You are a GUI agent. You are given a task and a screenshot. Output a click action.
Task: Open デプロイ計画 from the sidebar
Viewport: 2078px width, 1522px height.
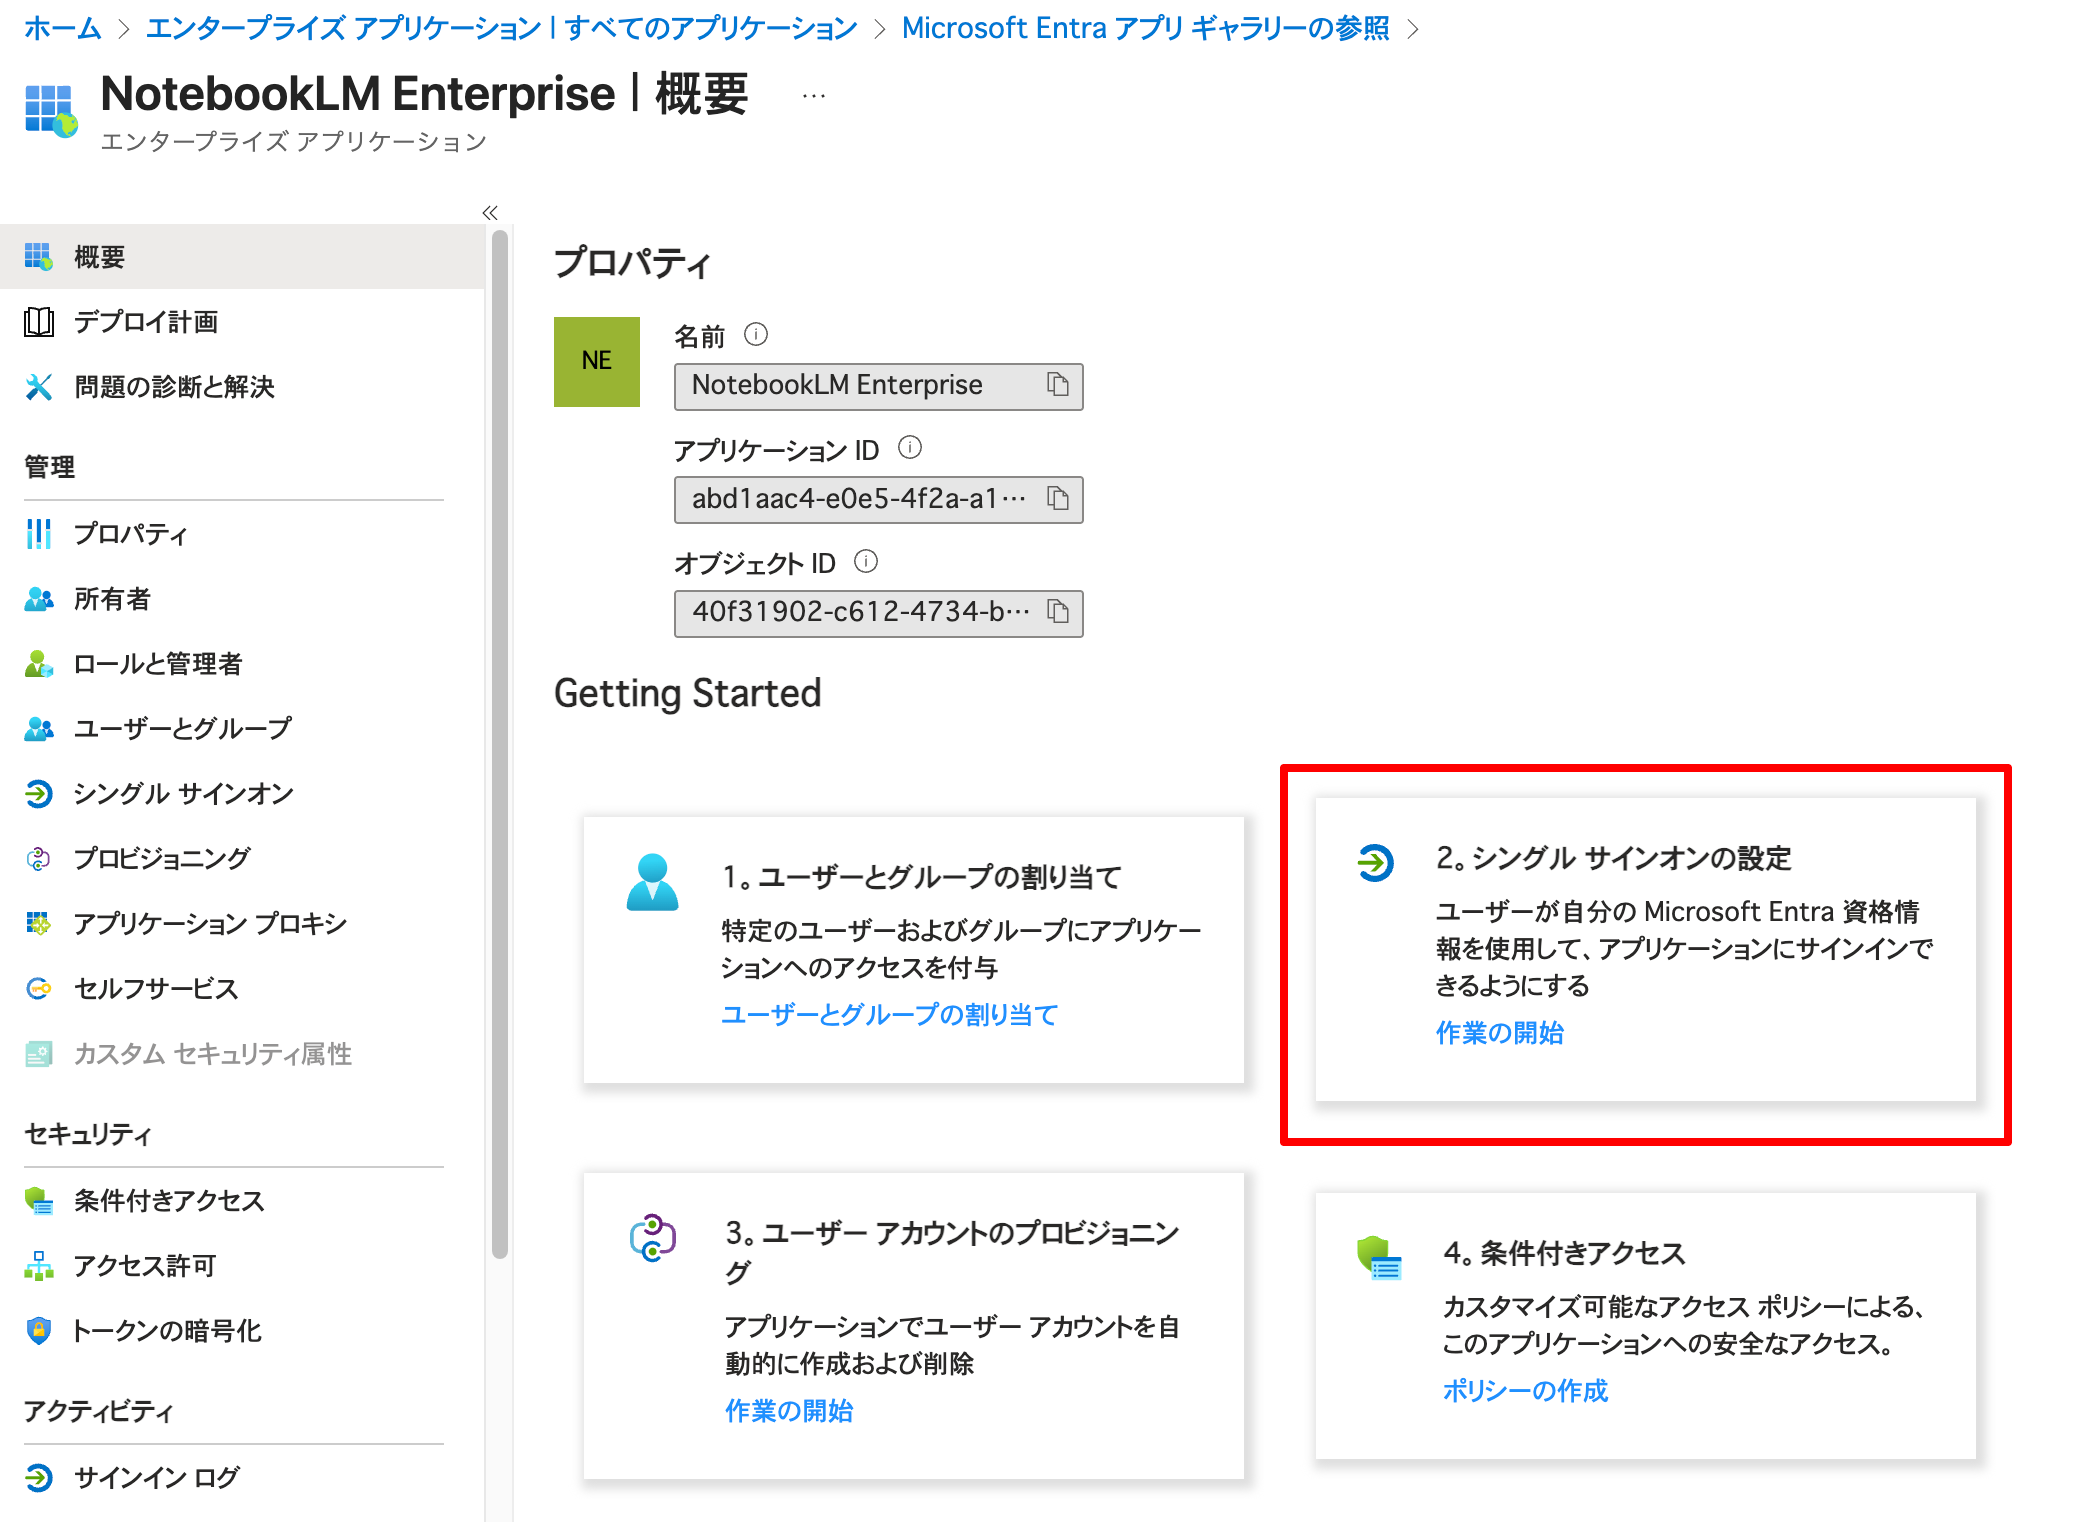pyautogui.click(x=146, y=322)
